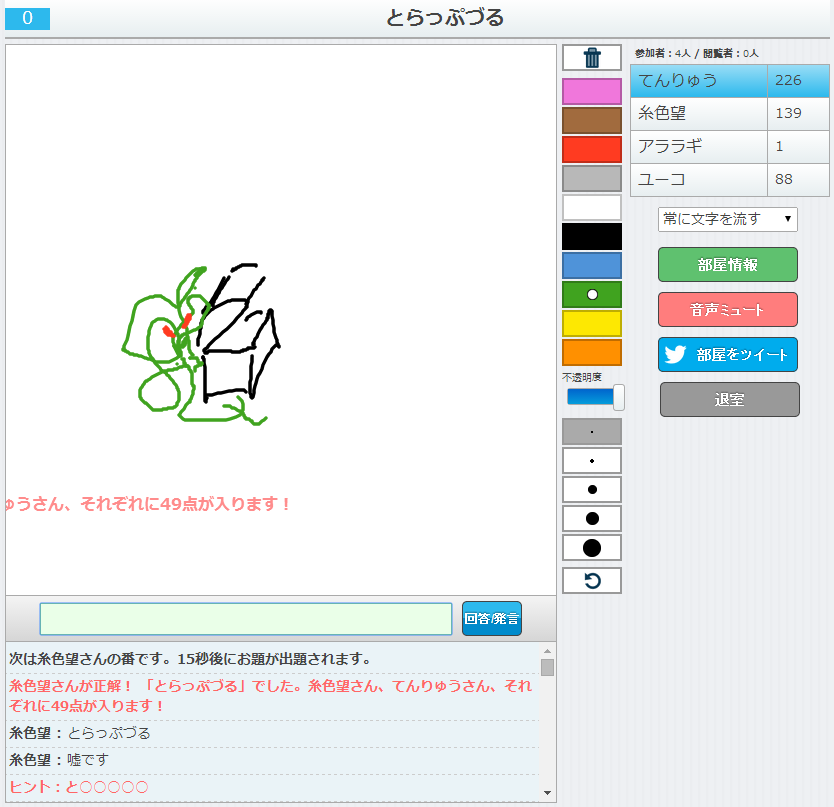
Task: Click the green 部屋情報 button
Action: pos(727,264)
